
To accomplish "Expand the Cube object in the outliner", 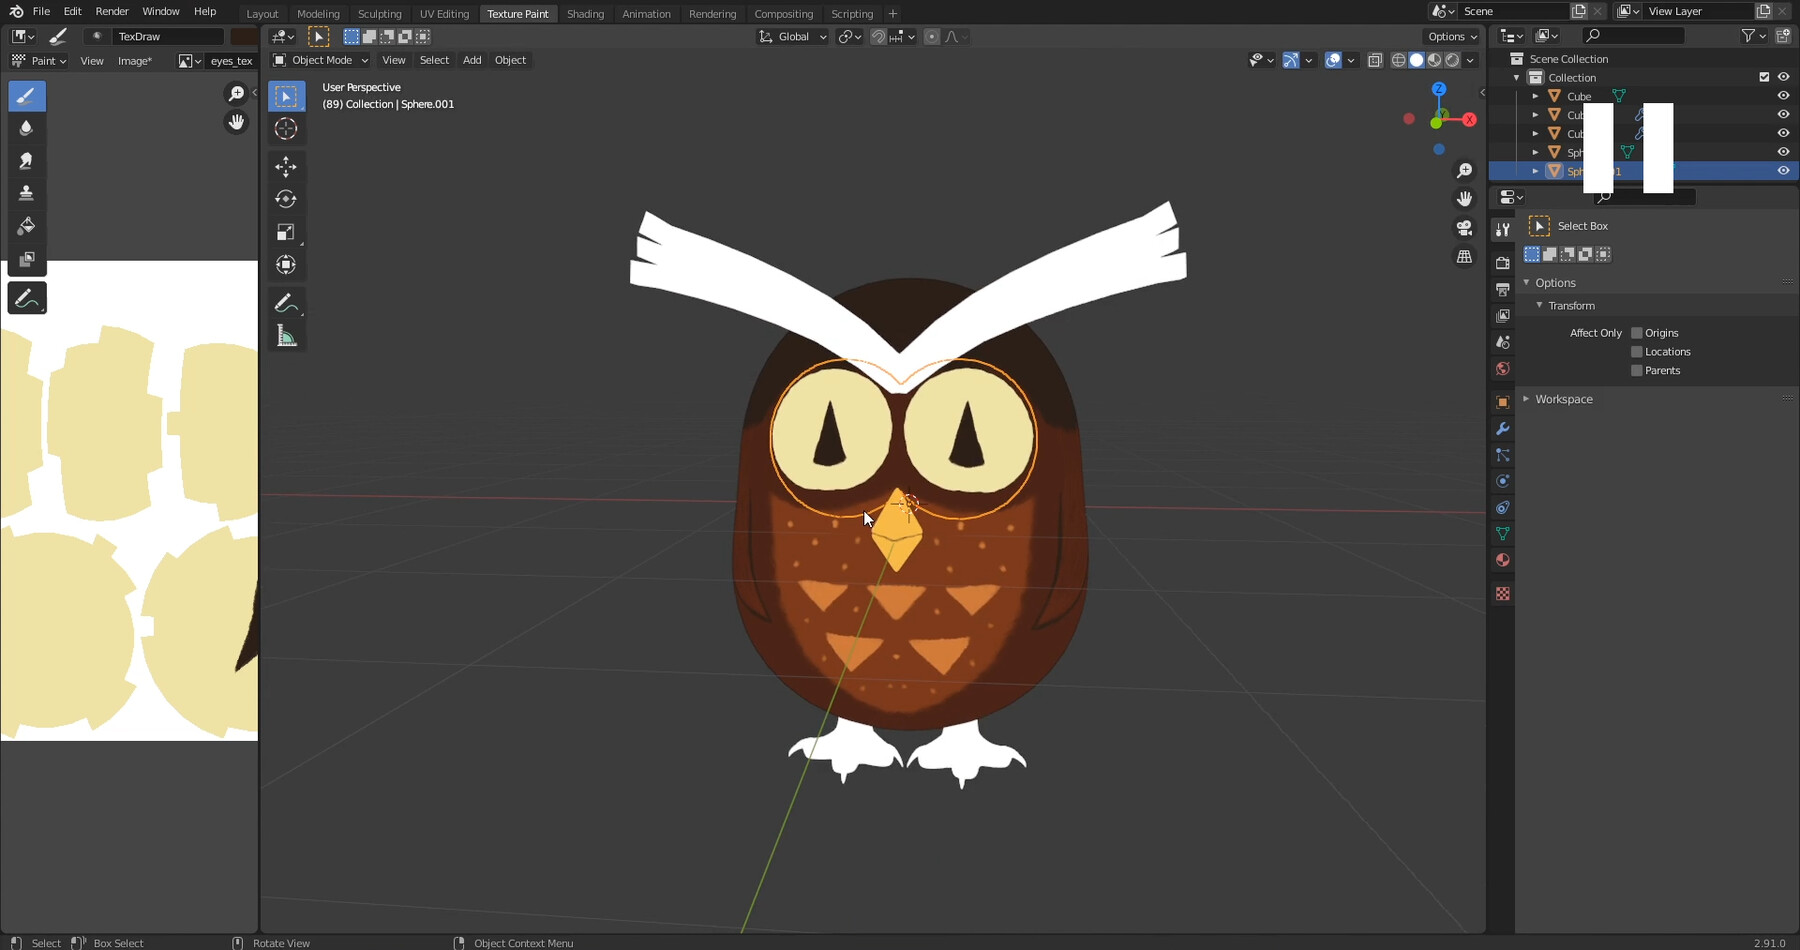I will 1535,96.
